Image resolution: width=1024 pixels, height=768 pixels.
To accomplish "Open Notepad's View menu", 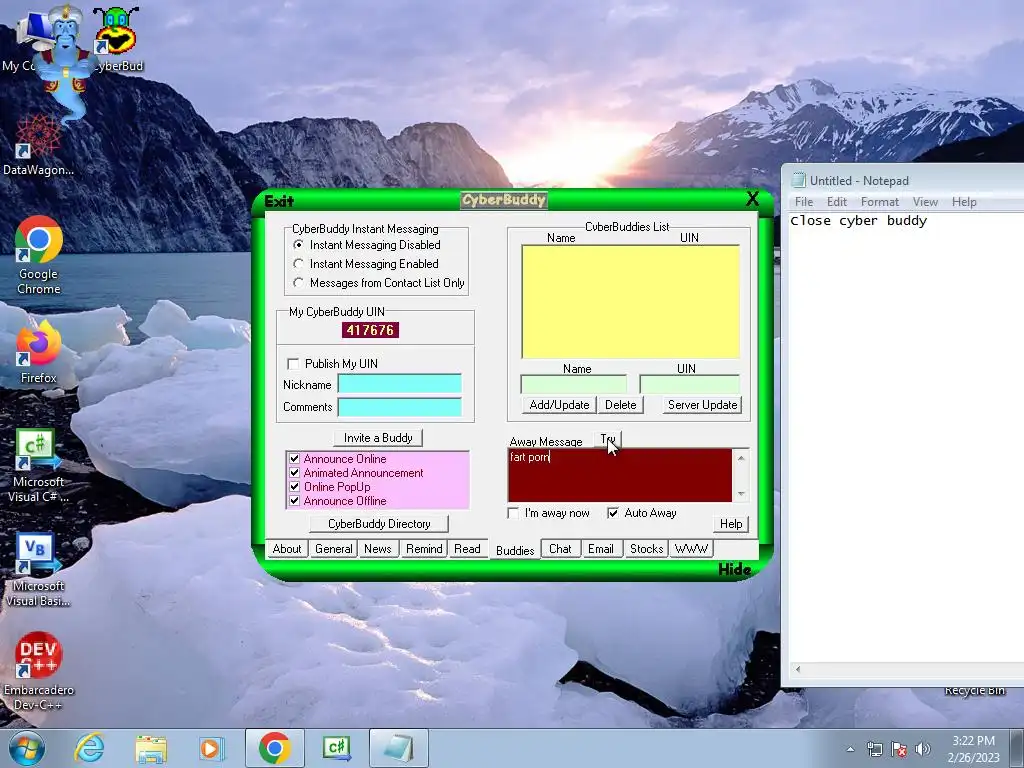I will (925, 202).
